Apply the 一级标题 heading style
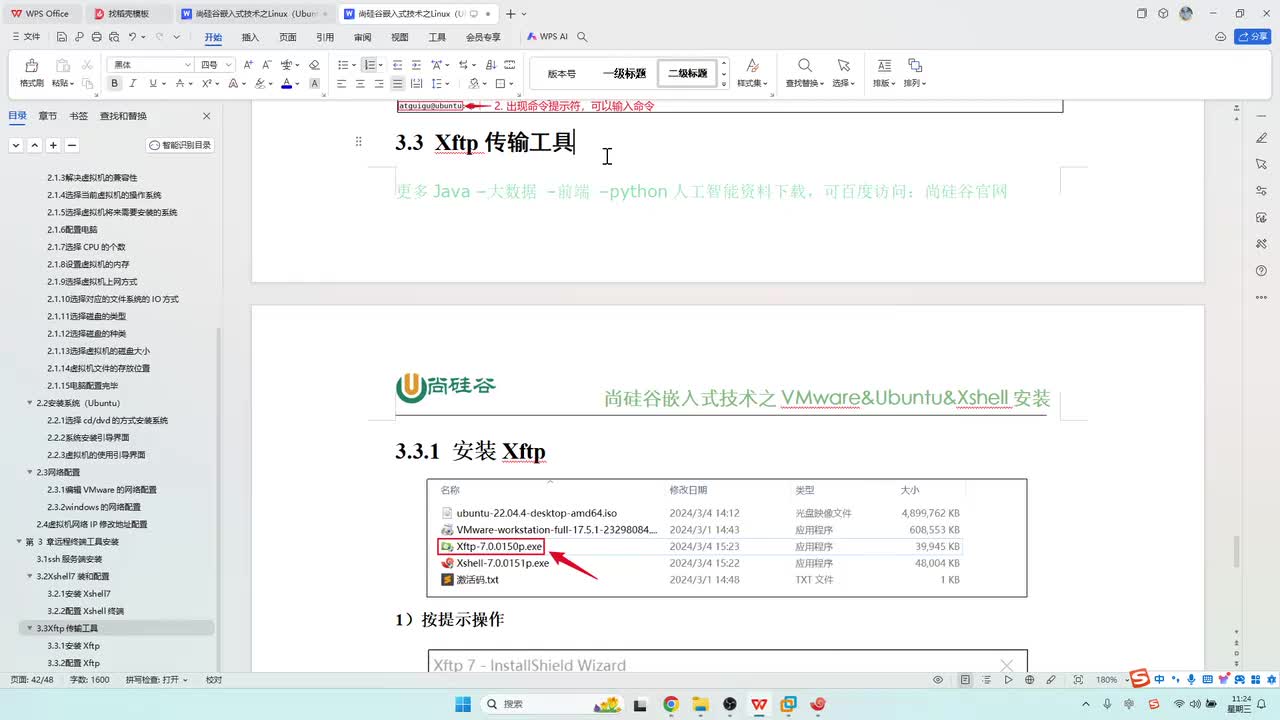The height and width of the screenshot is (720, 1280). 624,73
